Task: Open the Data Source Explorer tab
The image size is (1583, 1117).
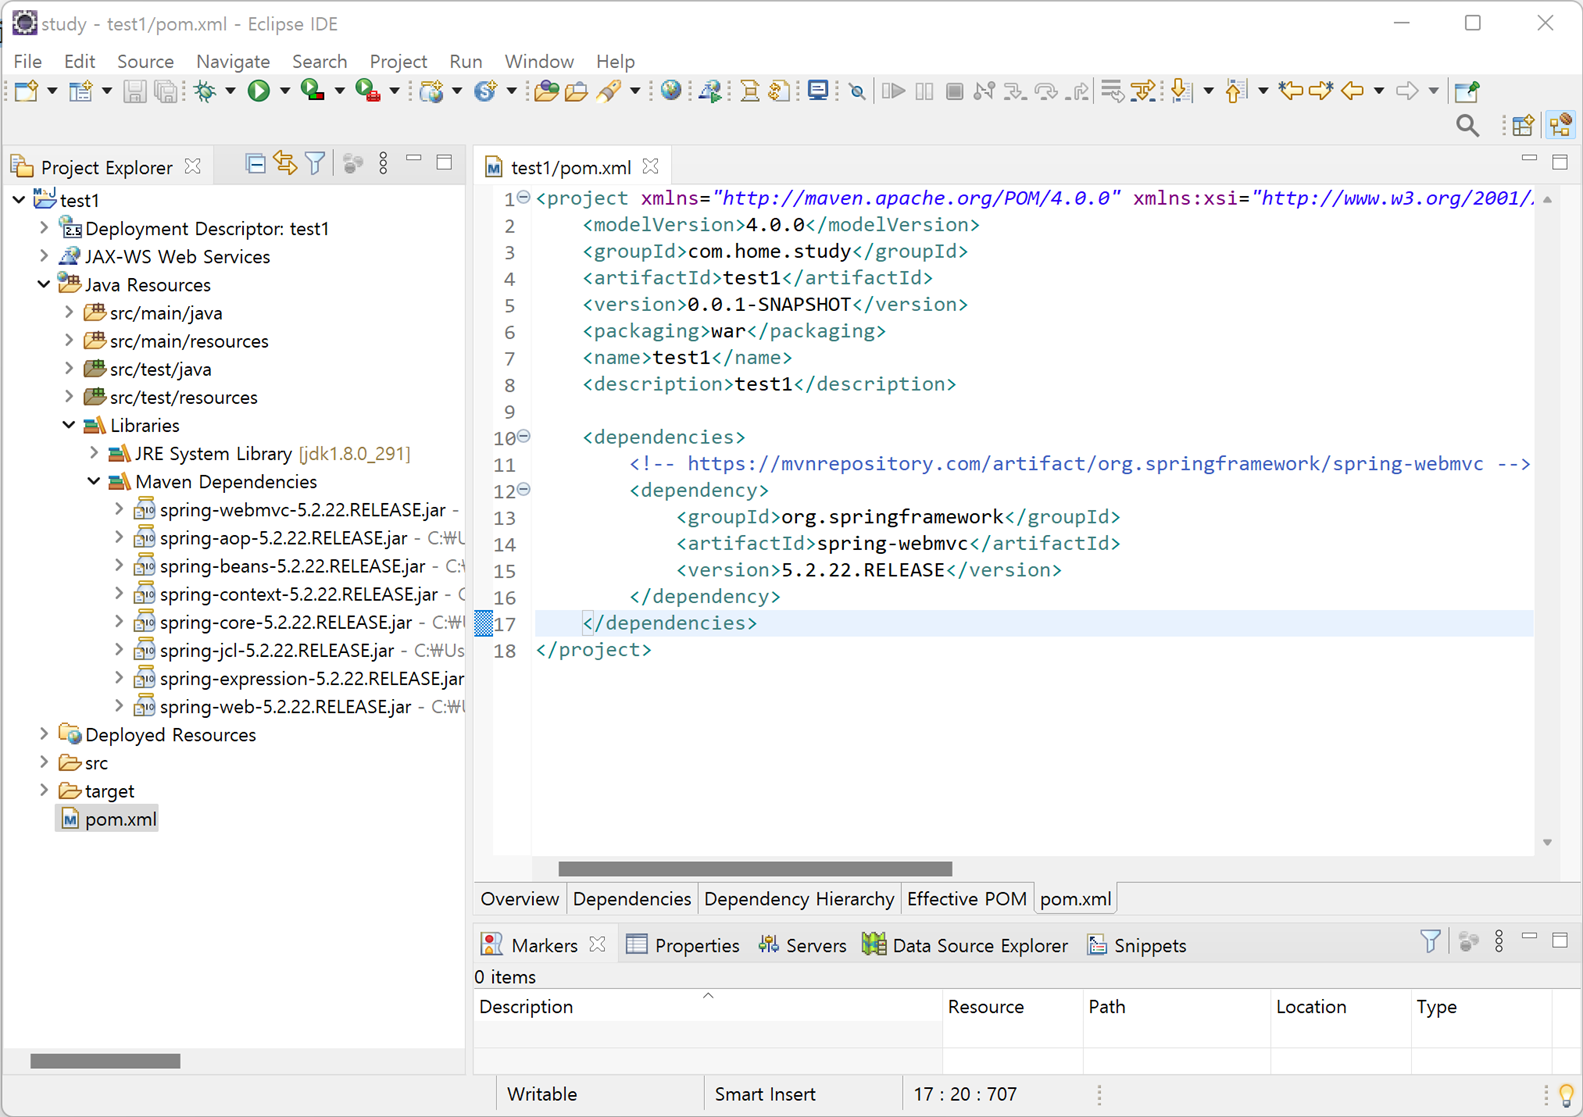Action: pos(966,945)
